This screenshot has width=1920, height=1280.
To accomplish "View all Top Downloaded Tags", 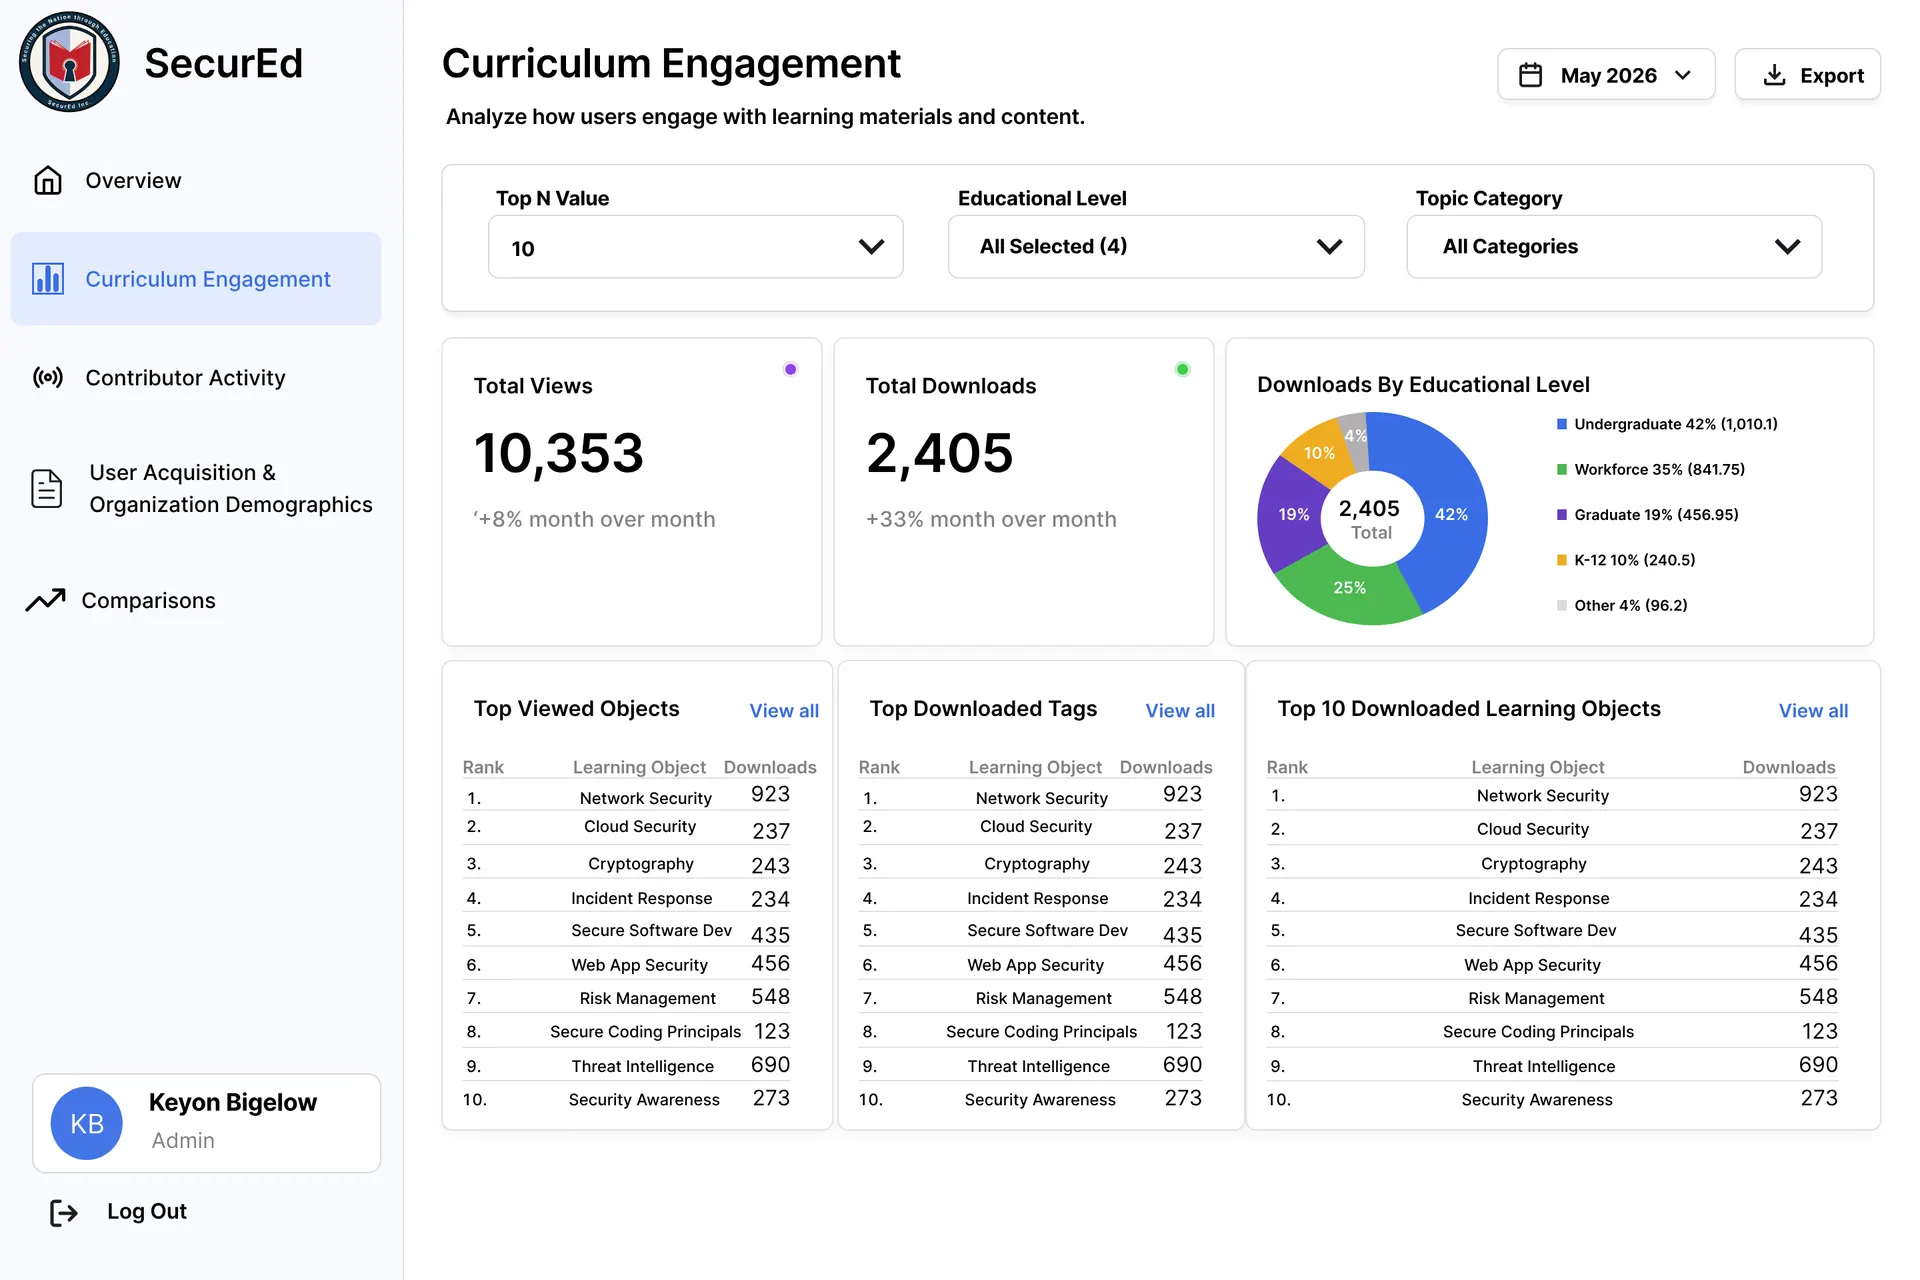I will (x=1180, y=710).
